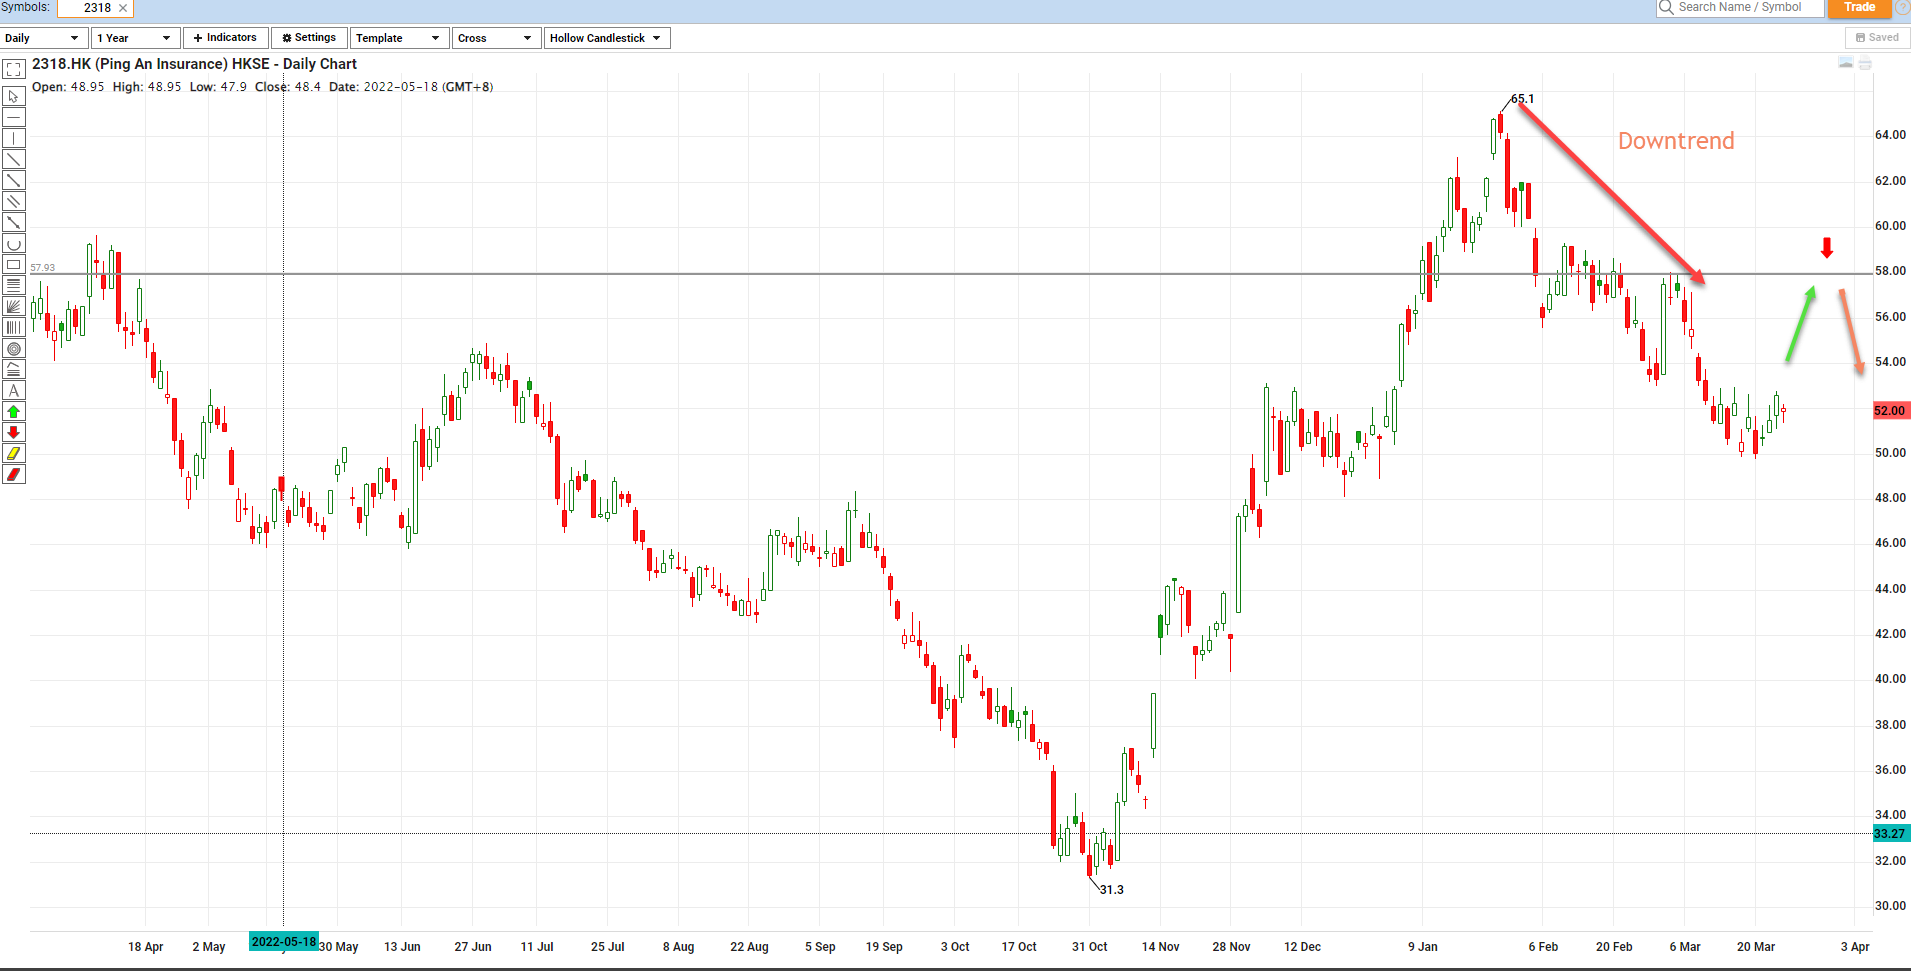Click the Indicators button
Viewport: 1911px width, 971px height.
pyautogui.click(x=225, y=37)
